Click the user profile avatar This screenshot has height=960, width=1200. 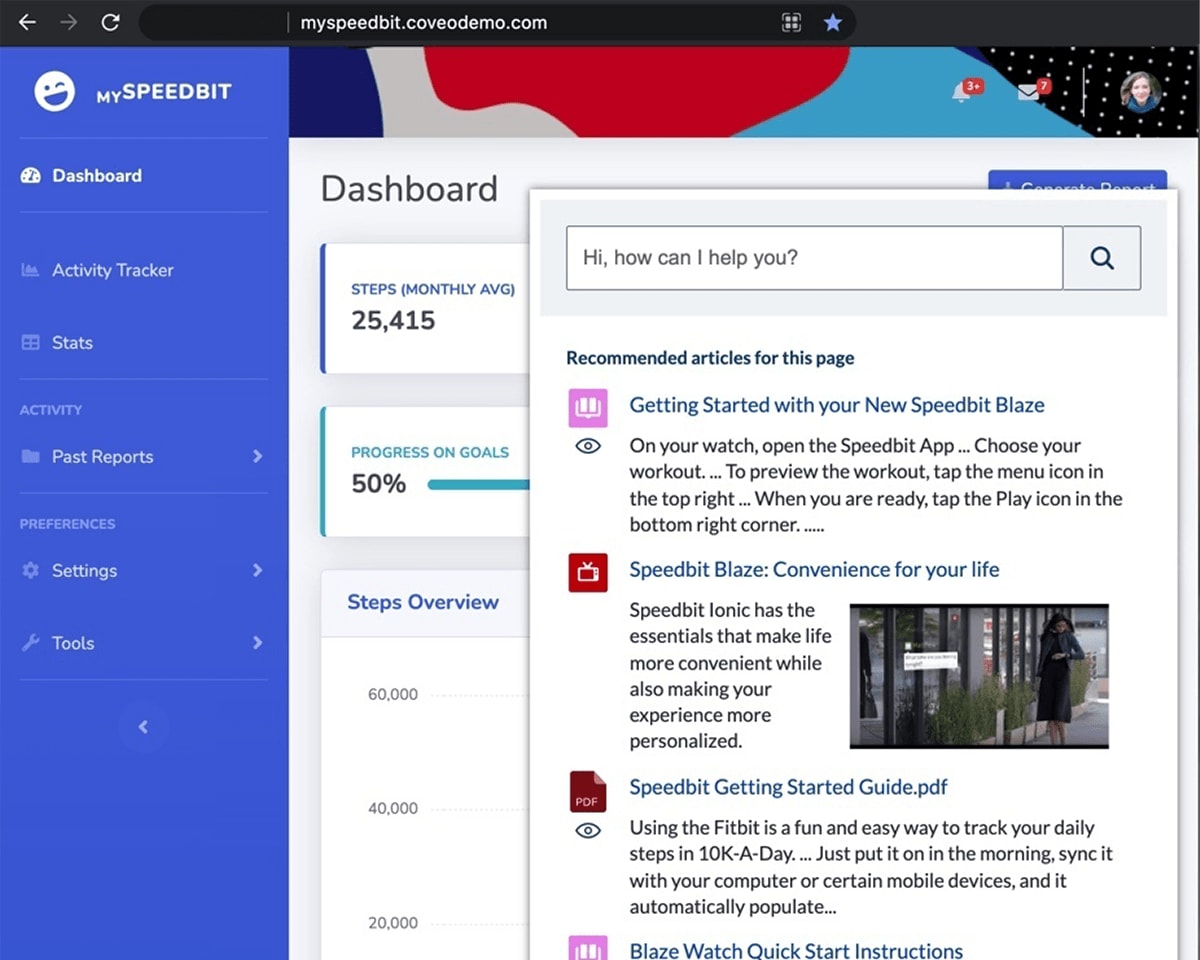tap(1140, 92)
